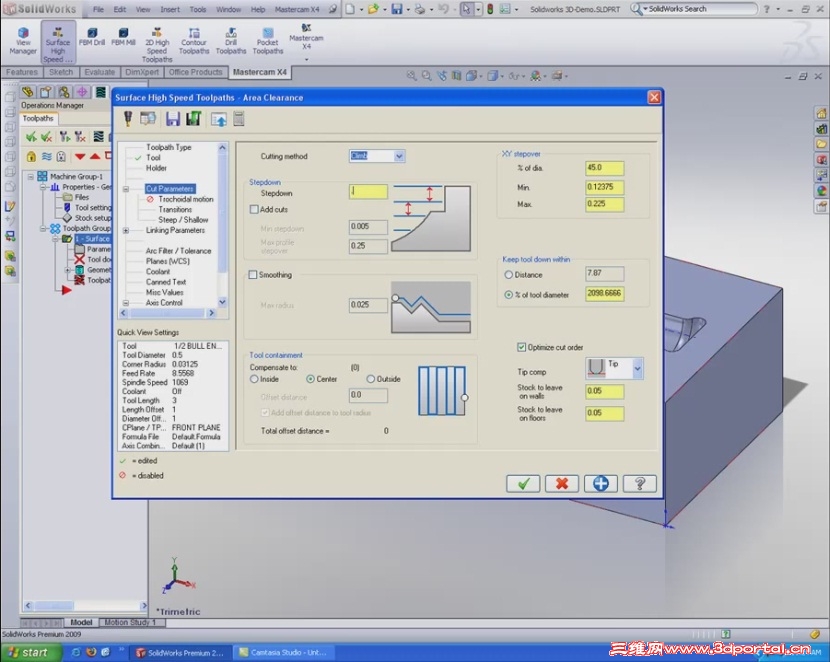Click the tool icon in dialog toolbar
This screenshot has width=830, height=662.
click(x=128, y=119)
